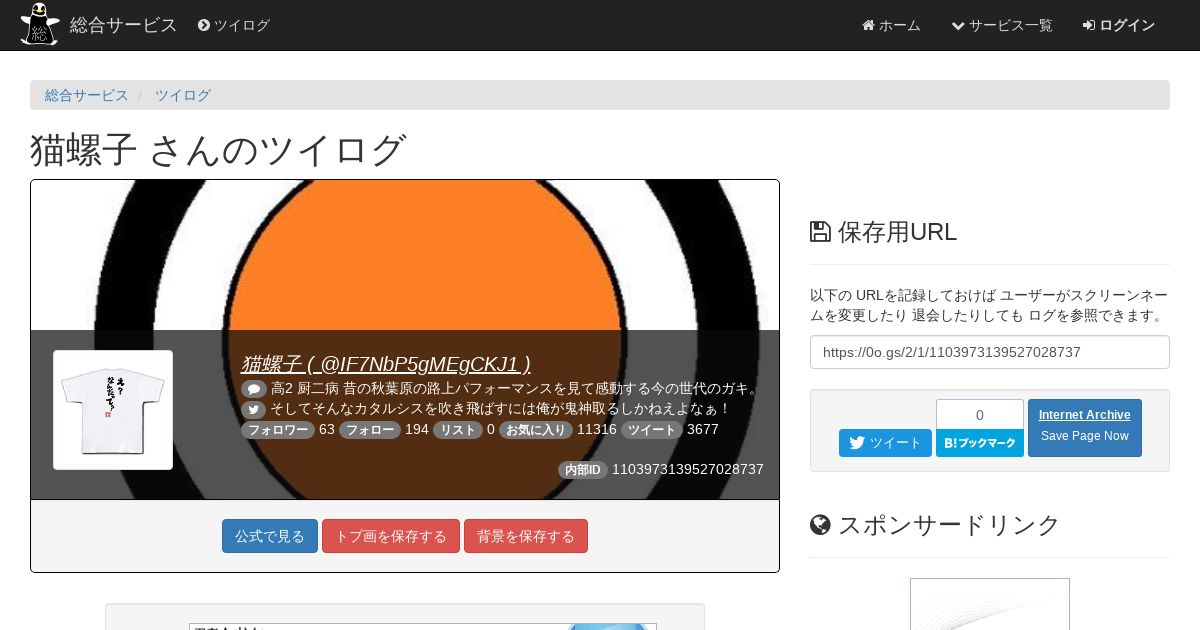Click circled arrow icon before ツイログ
The height and width of the screenshot is (630, 1200).
204,25
